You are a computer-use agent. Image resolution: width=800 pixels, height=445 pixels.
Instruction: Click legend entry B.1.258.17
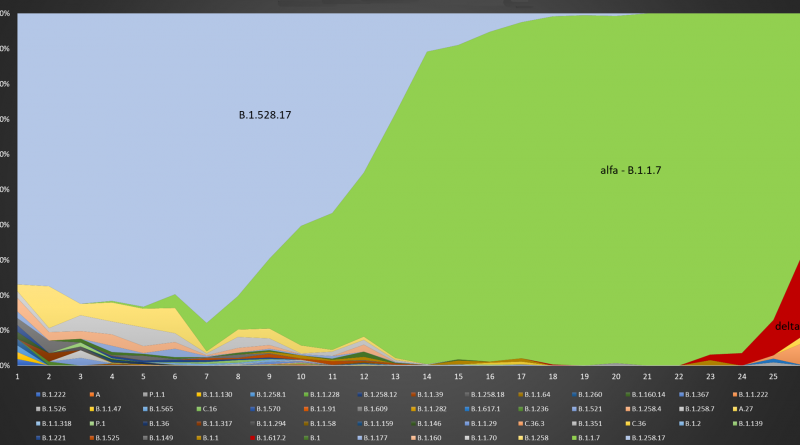click(x=645, y=438)
